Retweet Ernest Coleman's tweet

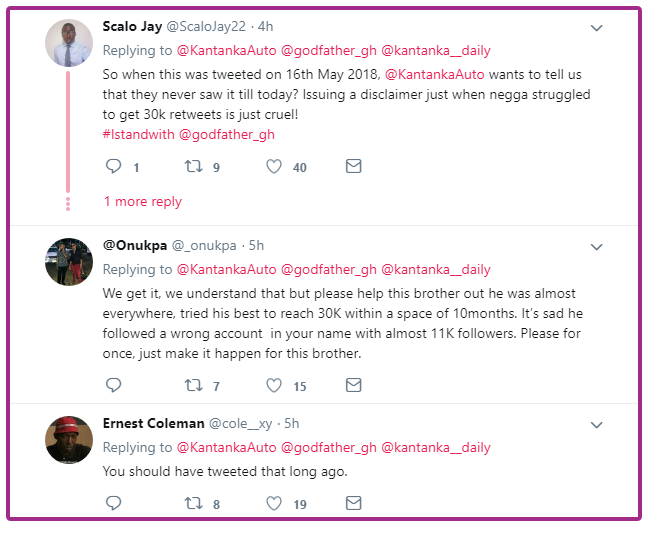193,503
